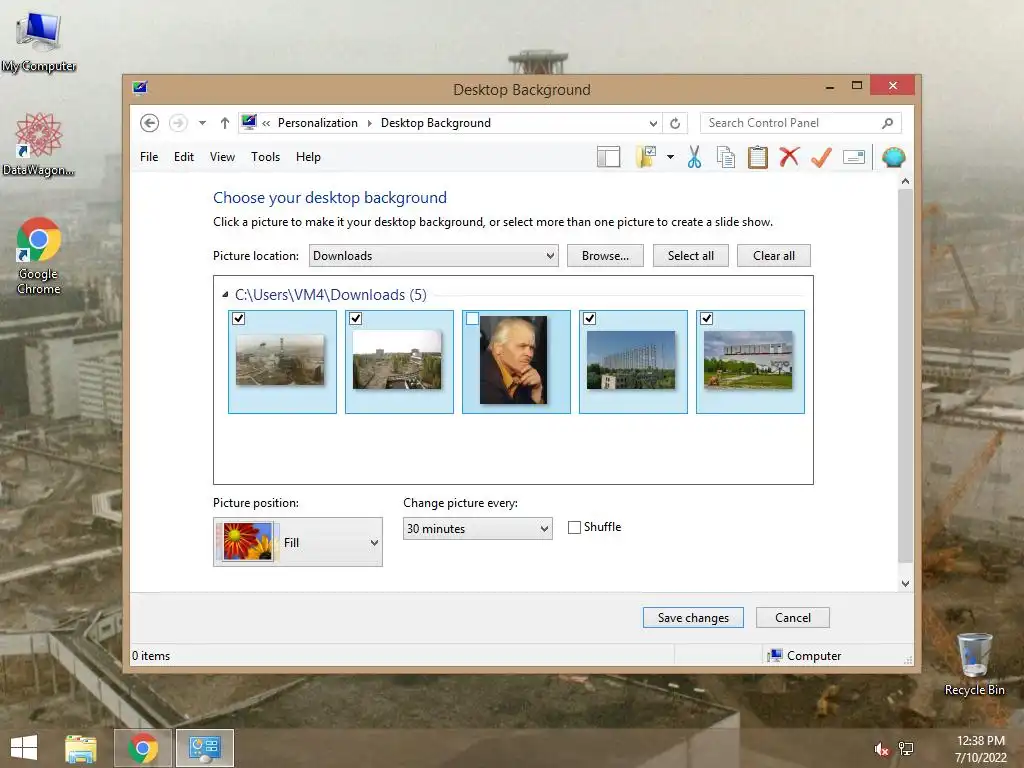Uncheck the first reactor aerial picture checkbox
This screenshot has width=1024, height=768.
(238, 319)
